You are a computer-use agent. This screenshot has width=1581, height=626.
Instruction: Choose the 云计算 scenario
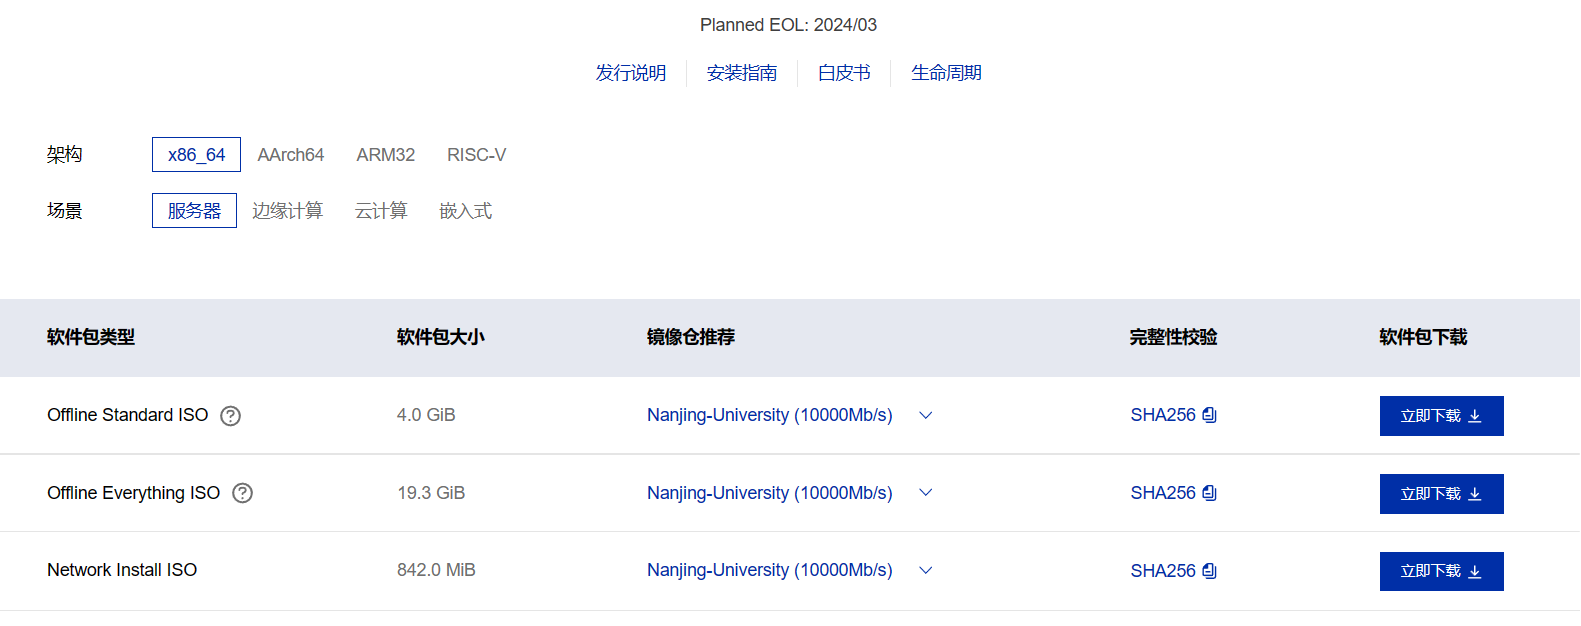tap(382, 211)
